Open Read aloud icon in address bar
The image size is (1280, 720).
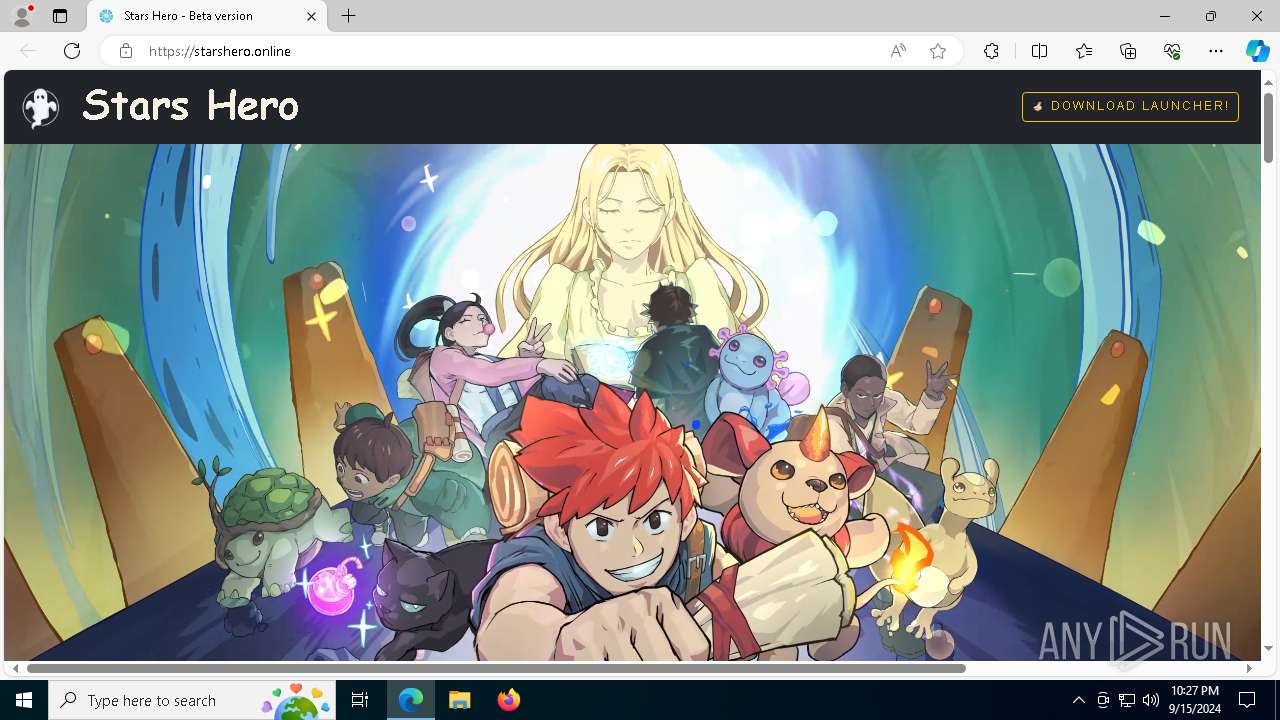[x=898, y=51]
